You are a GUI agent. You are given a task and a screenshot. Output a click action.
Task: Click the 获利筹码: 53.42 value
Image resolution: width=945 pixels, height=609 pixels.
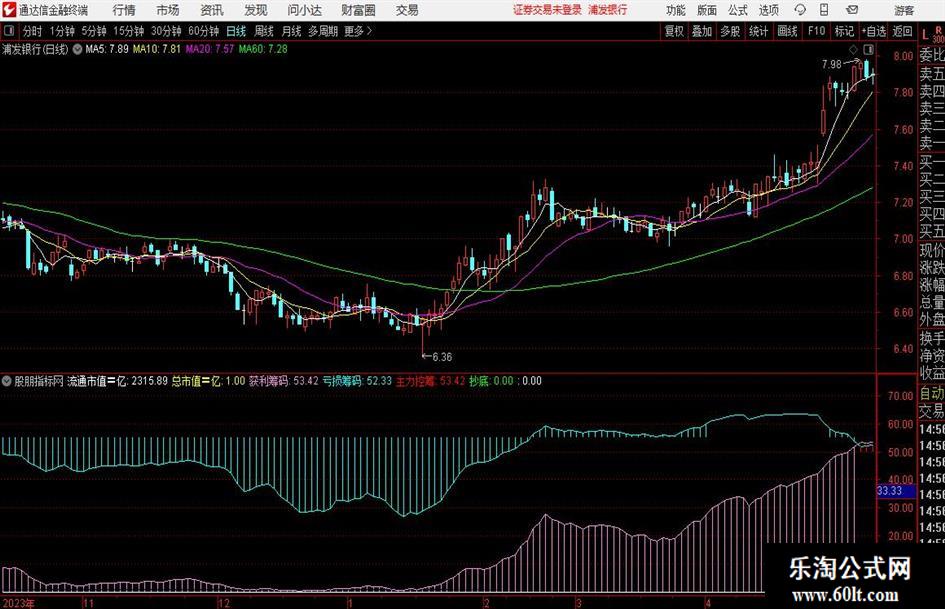click(283, 381)
